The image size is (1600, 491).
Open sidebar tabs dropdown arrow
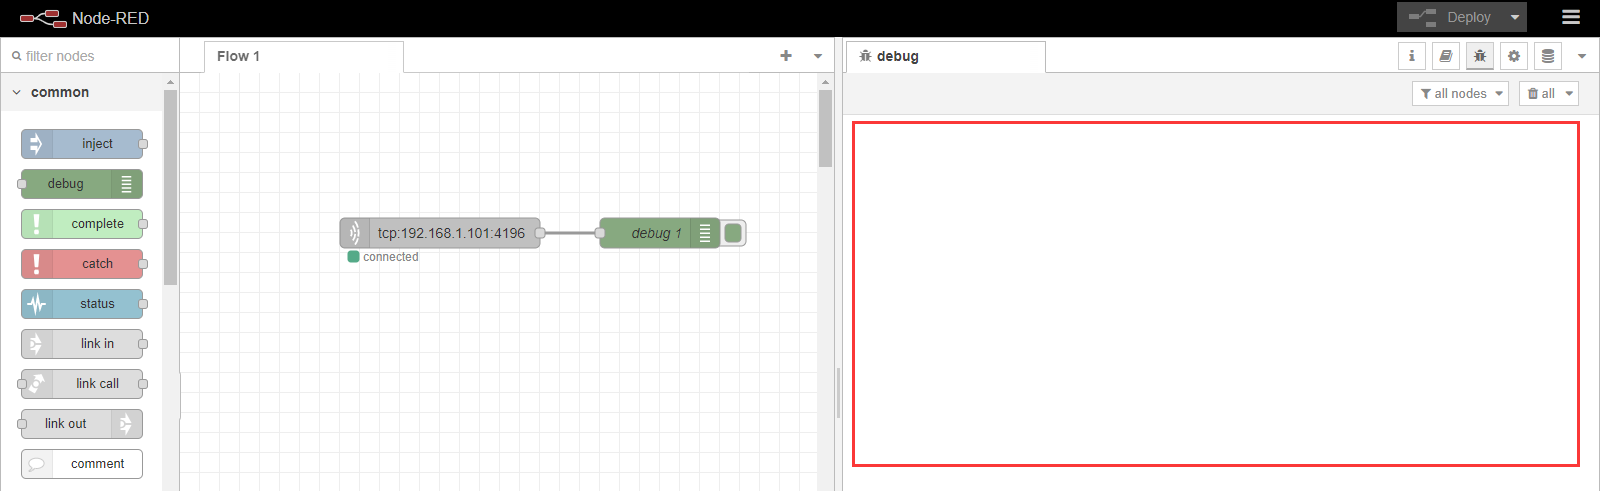pos(1582,56)
